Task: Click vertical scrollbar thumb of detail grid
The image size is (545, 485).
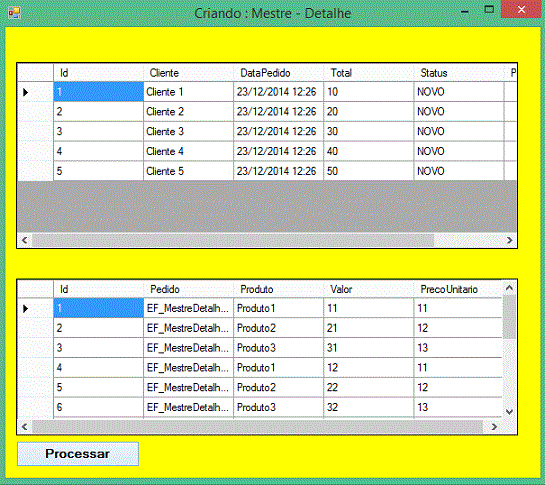Action: [x=509, y=317]
